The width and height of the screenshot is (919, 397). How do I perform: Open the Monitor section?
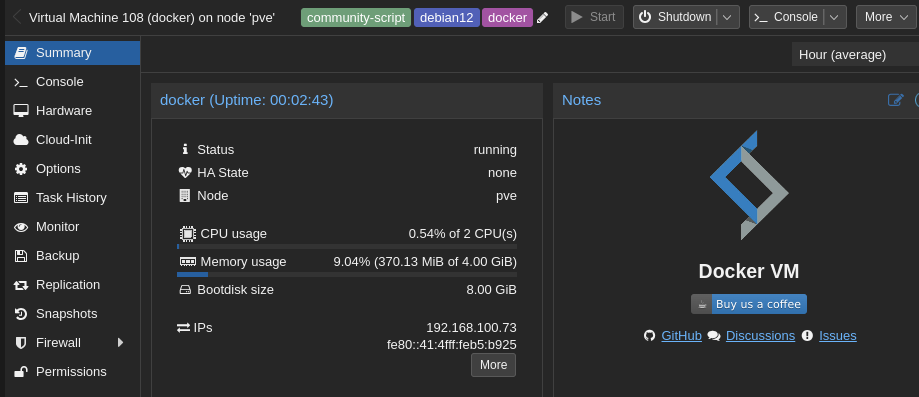click(73, 227)
